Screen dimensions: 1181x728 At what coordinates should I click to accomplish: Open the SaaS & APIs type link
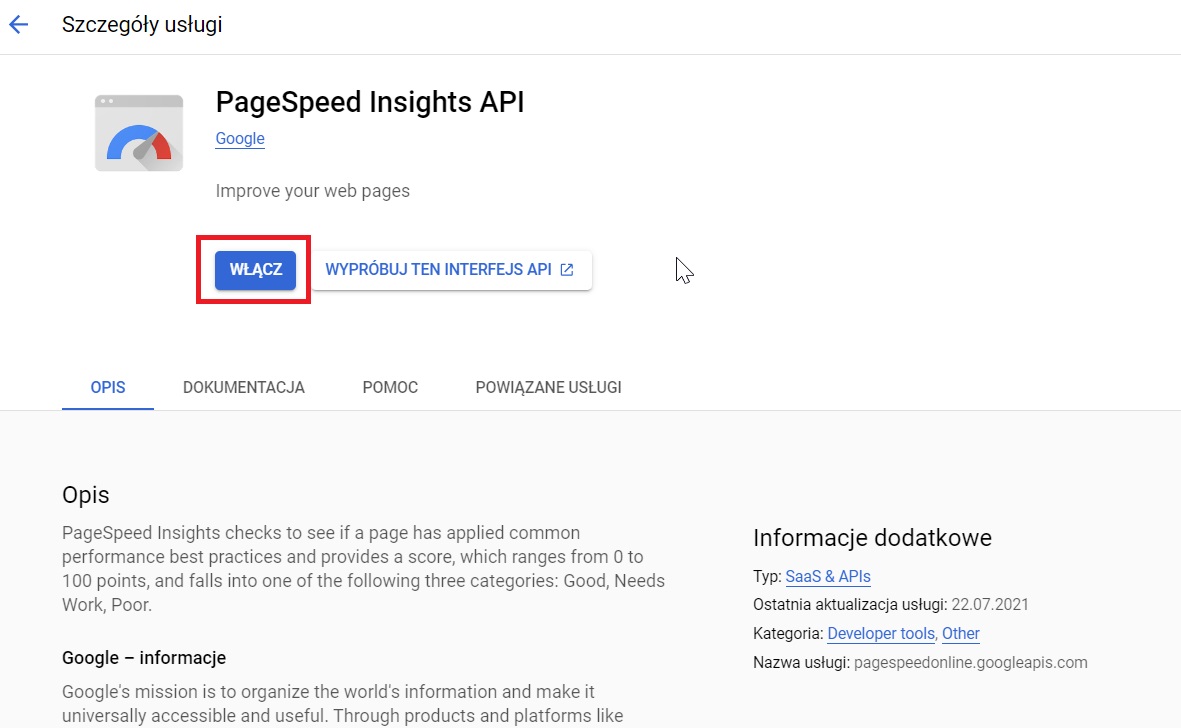[x=828, y=576]
